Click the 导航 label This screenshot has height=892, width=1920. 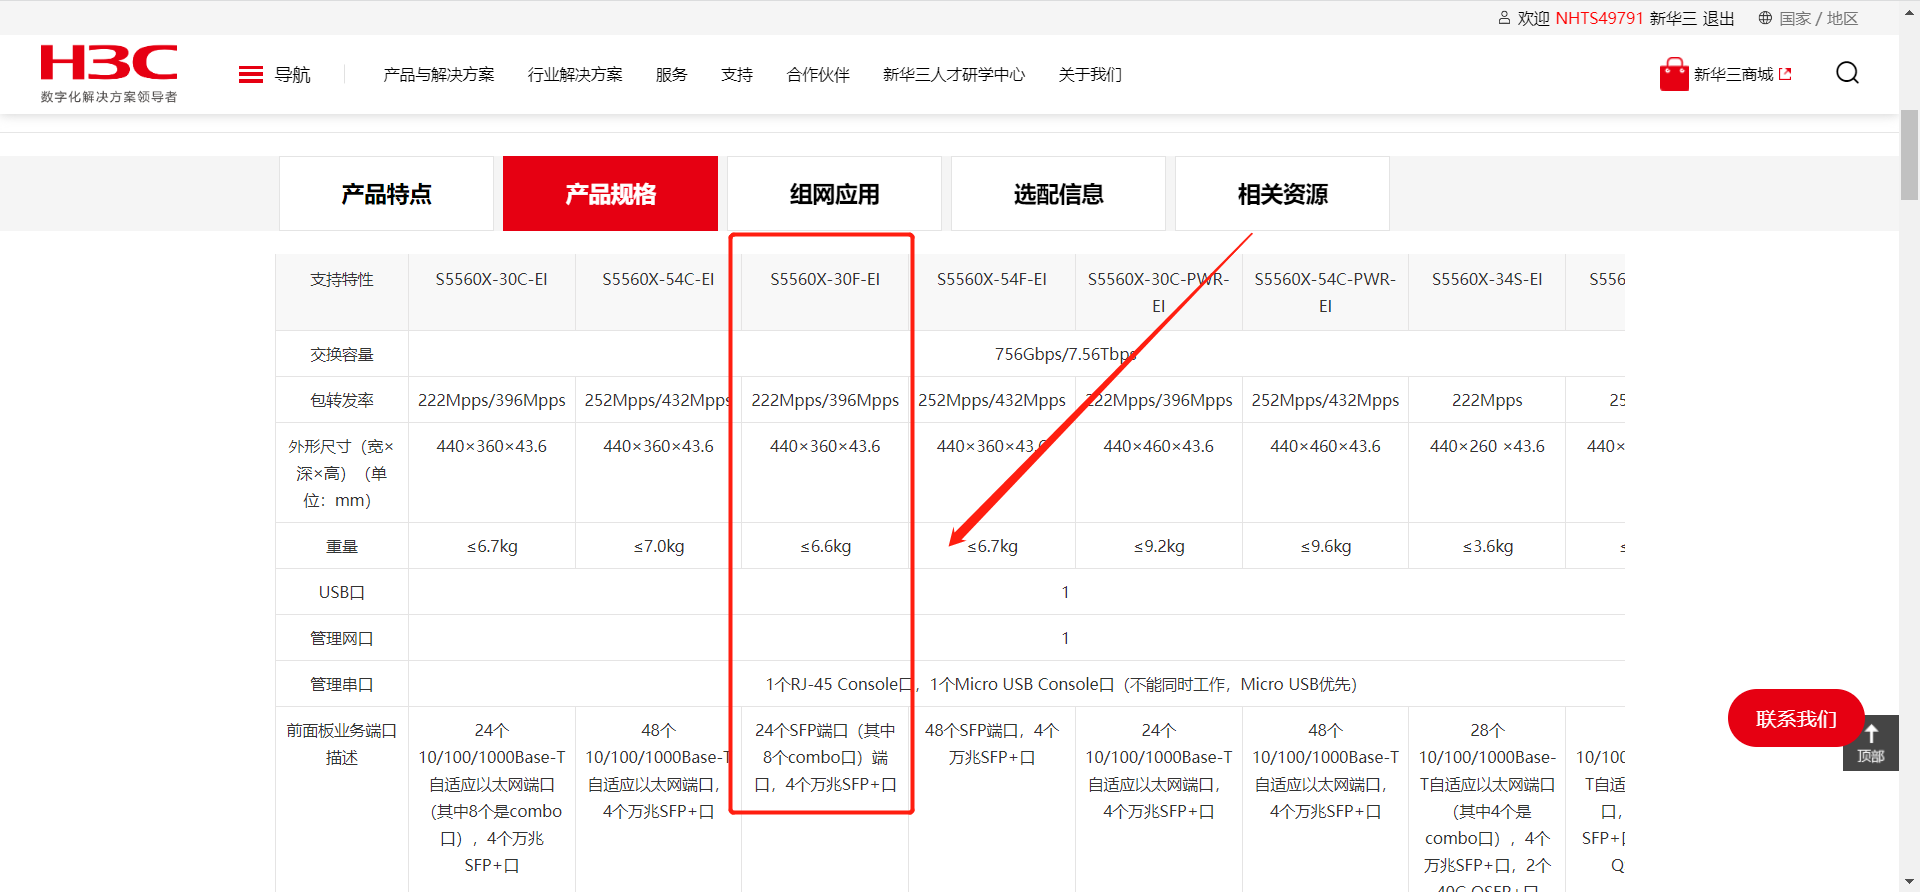point(293,75)
